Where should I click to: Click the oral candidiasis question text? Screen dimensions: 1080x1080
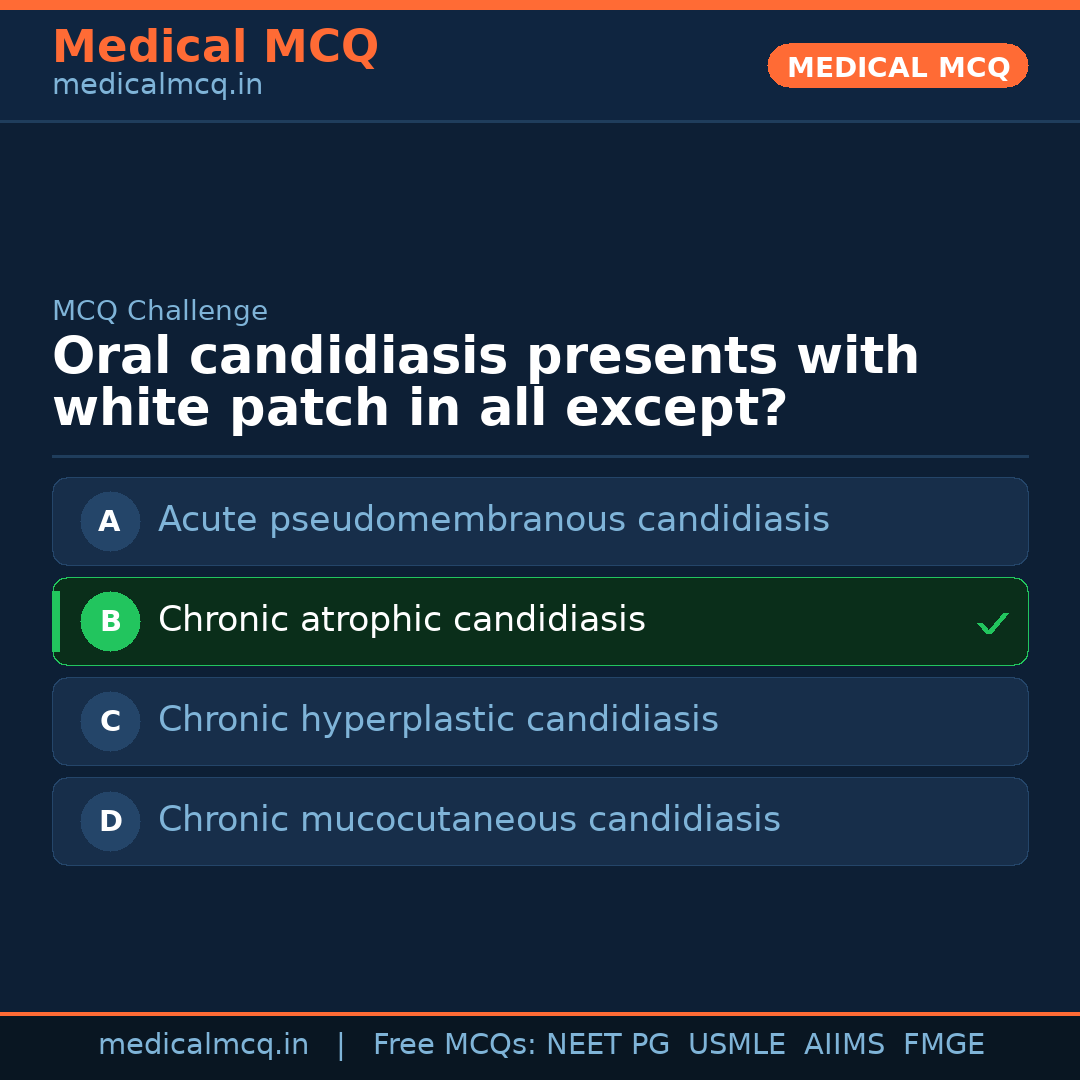[x=485, y=383]
